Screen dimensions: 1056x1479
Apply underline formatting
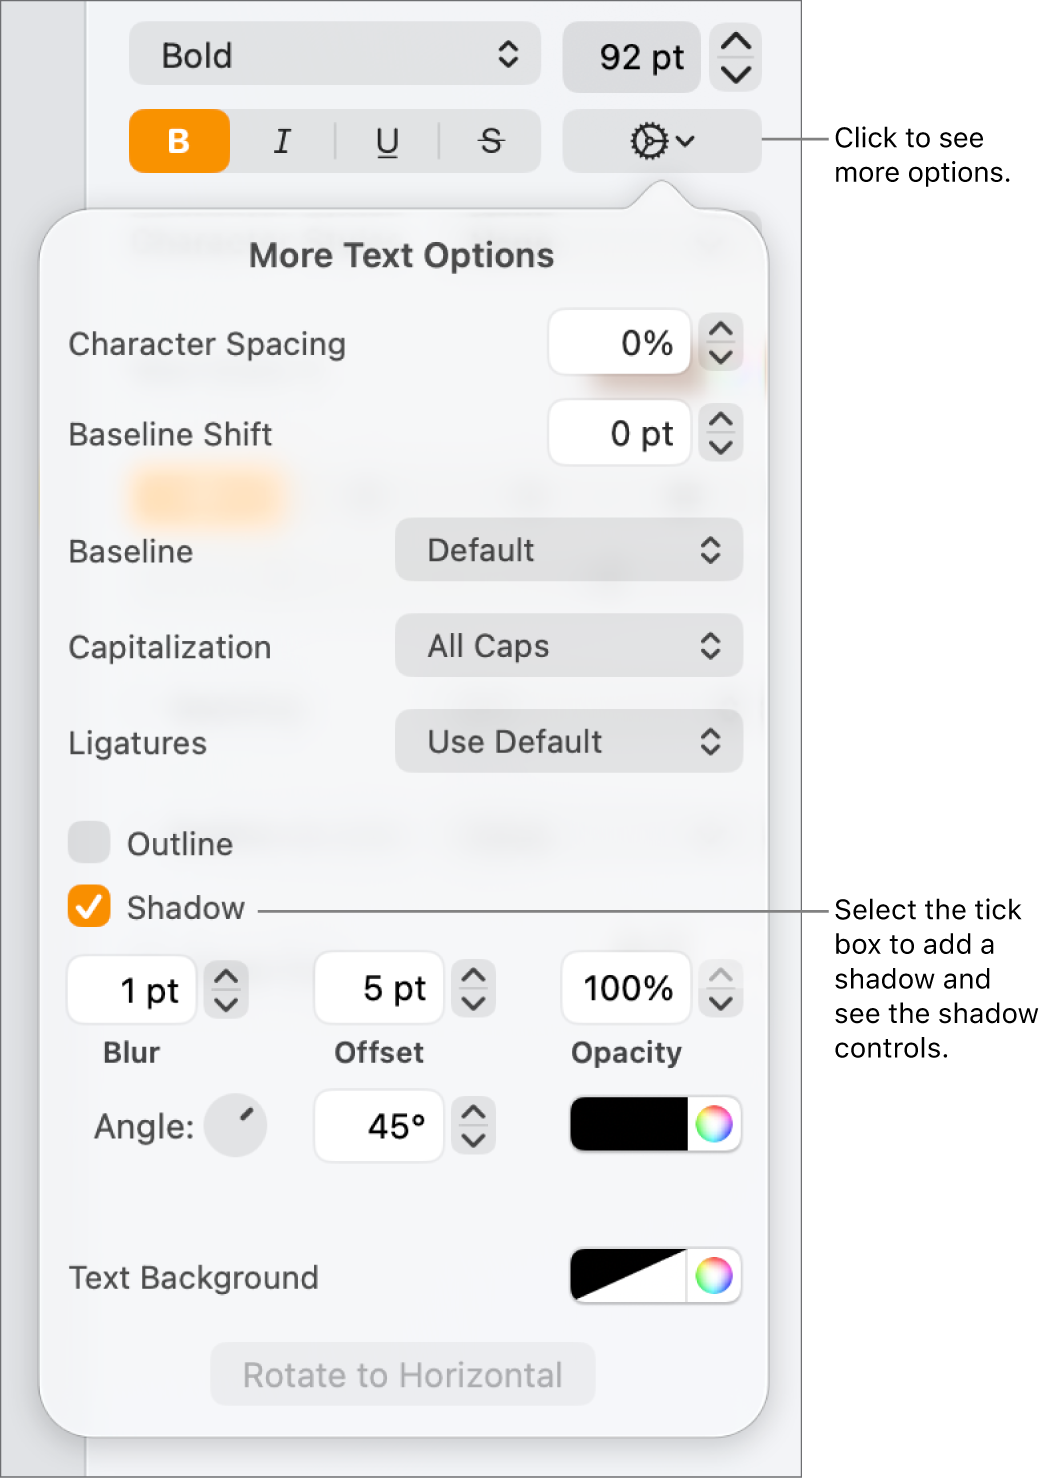(387, 141)
